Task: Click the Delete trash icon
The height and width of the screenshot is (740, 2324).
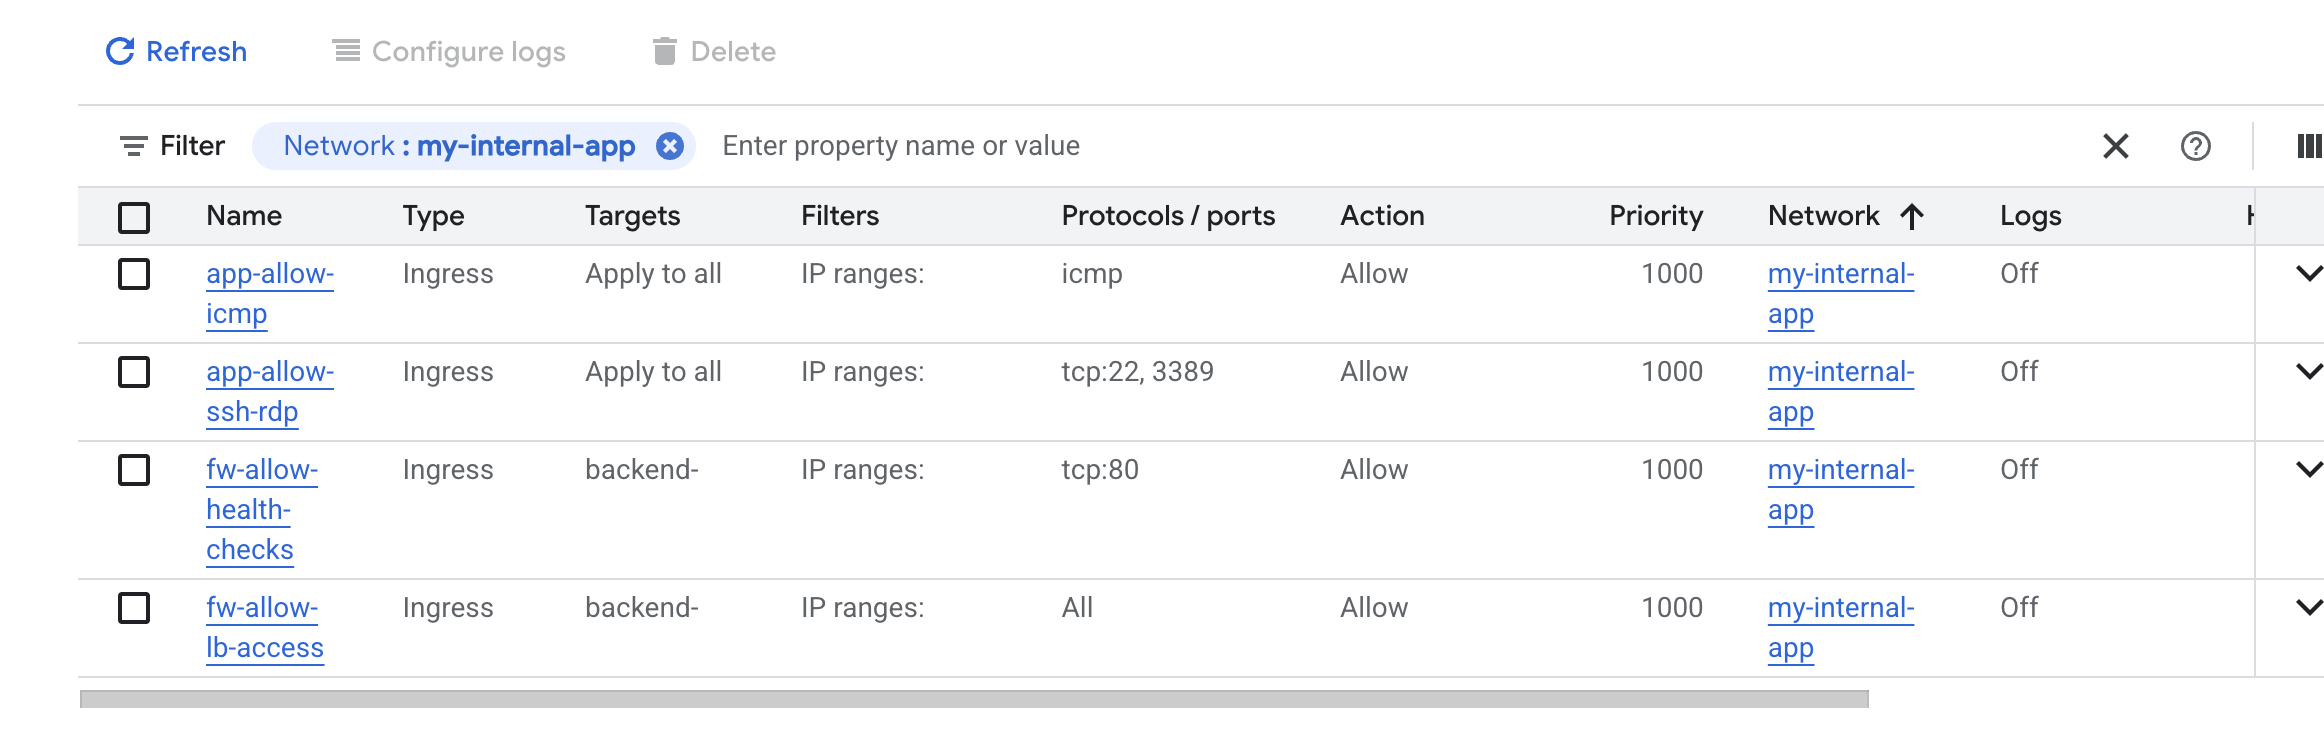Action: tap(664, 51)
